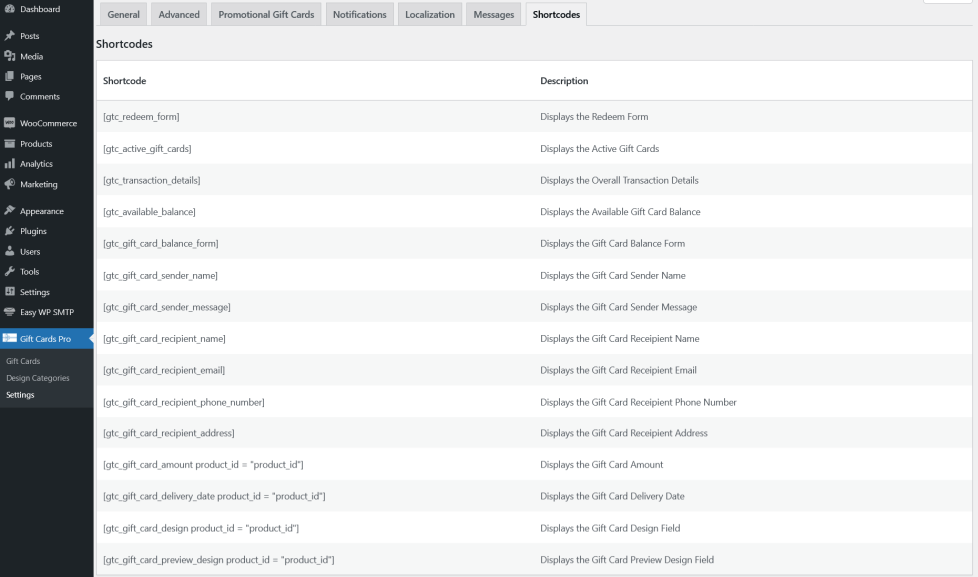Image resolution: width=978 pixels, height=577 pixels.
Task: Click the Gift Cards Pro card icon
Action: pos(9,338)
